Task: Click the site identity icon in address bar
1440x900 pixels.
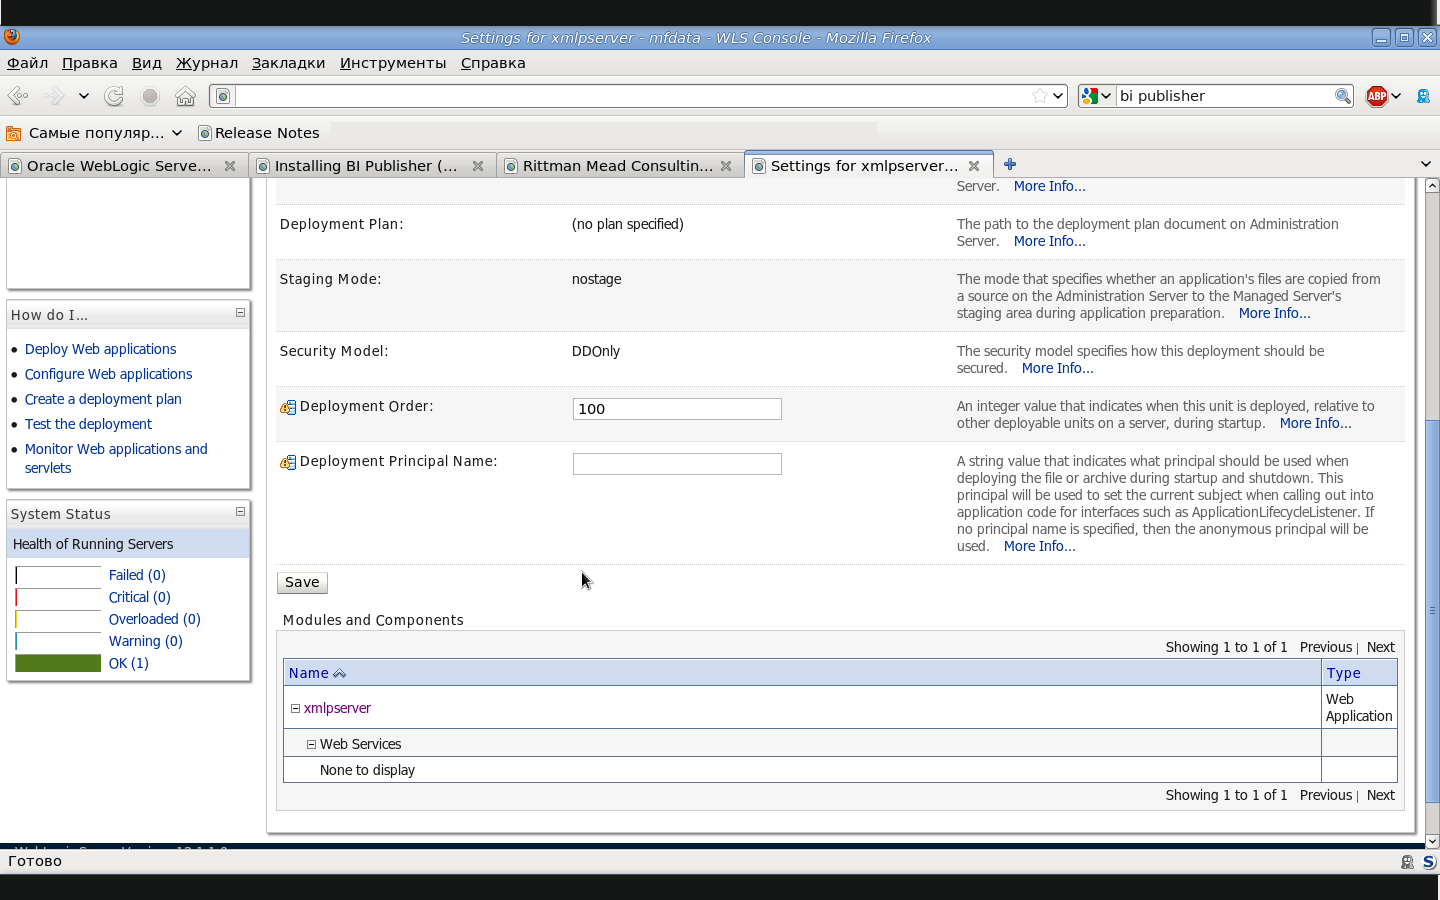Action: pyautogui.click(x=224, y=96)
